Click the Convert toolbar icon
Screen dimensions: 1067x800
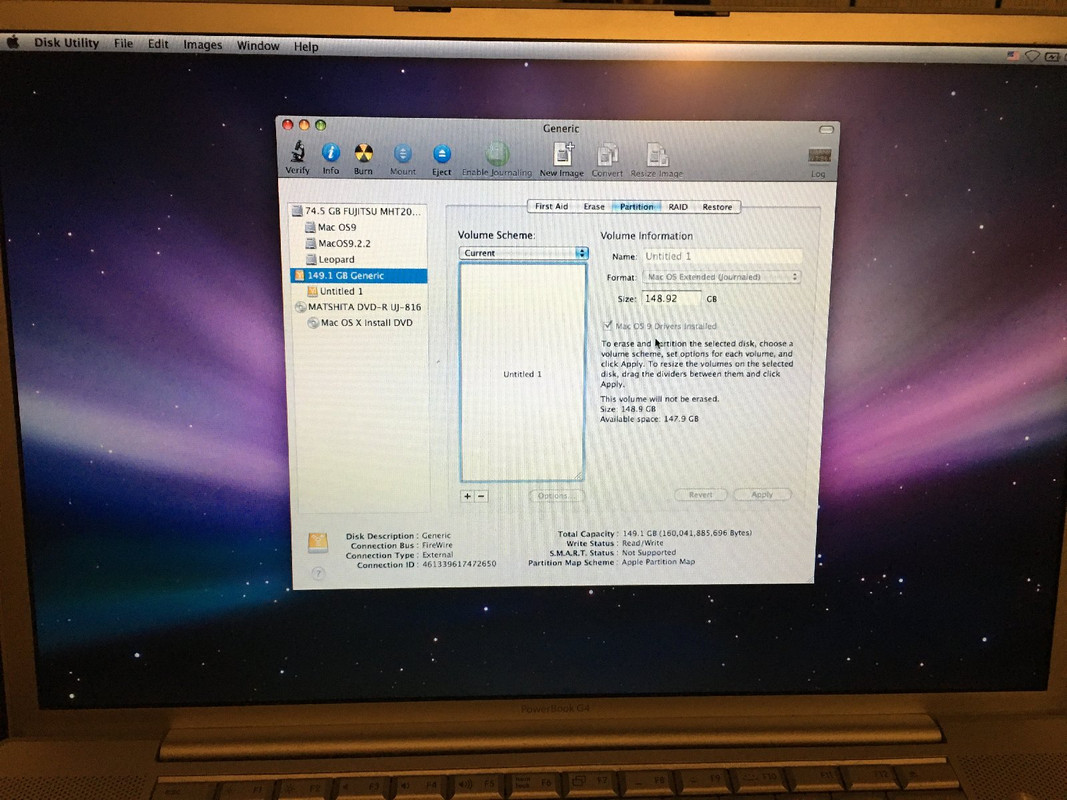[x=607, y=155]
